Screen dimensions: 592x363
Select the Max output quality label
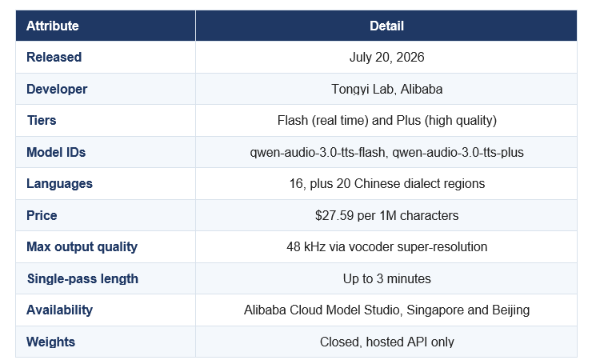pos(82,247)
